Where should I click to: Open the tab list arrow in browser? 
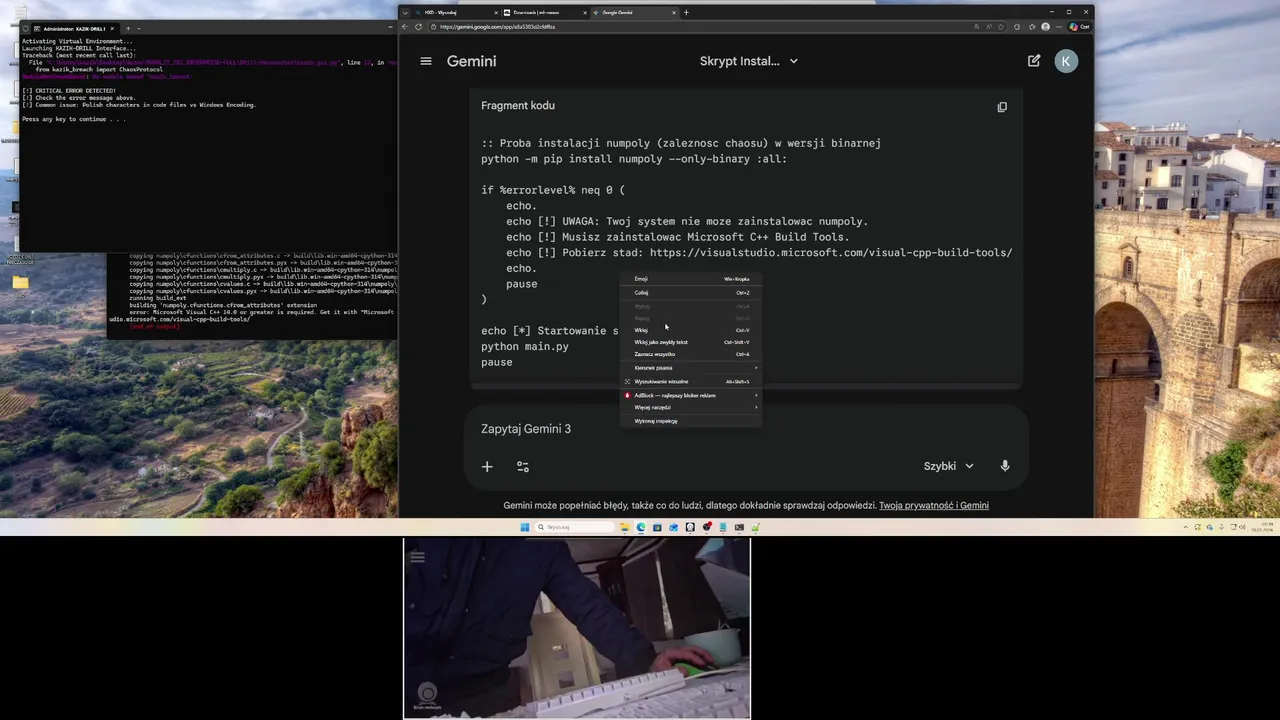(405, 12)
